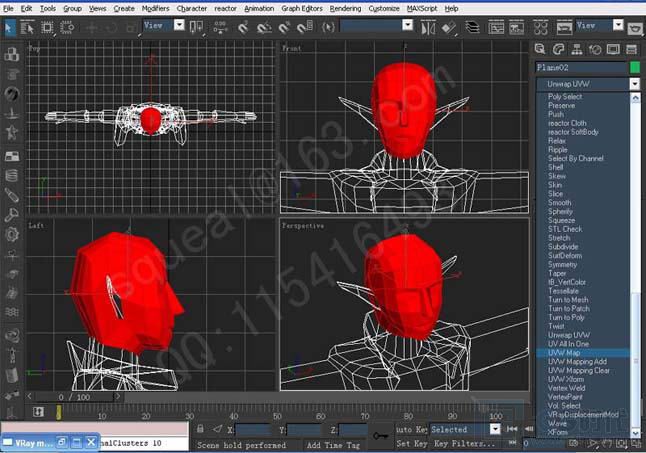Click the Edit Named Selection Sets icon

(328, 28)
